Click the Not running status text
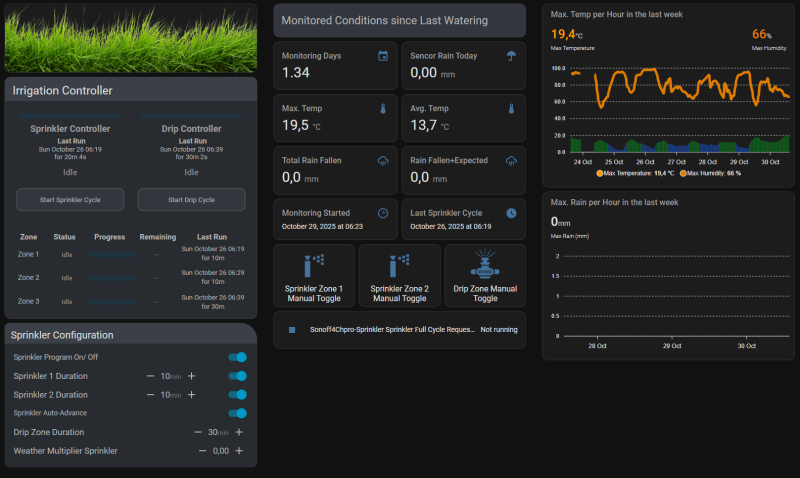Viewport: 800px width, 478px height. 499,330
